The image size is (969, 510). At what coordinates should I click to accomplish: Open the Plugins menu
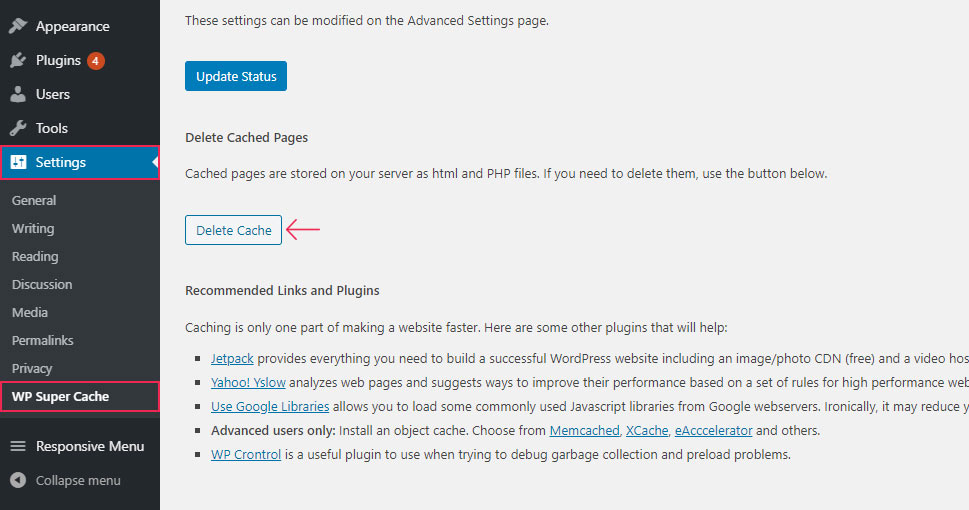pyautogui.click(x=80, y=60)
